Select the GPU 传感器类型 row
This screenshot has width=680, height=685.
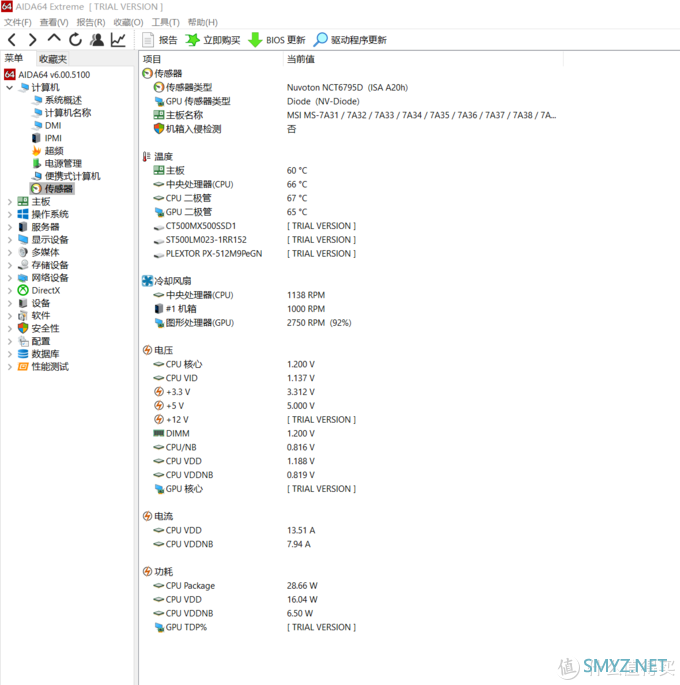pos(256,101)
